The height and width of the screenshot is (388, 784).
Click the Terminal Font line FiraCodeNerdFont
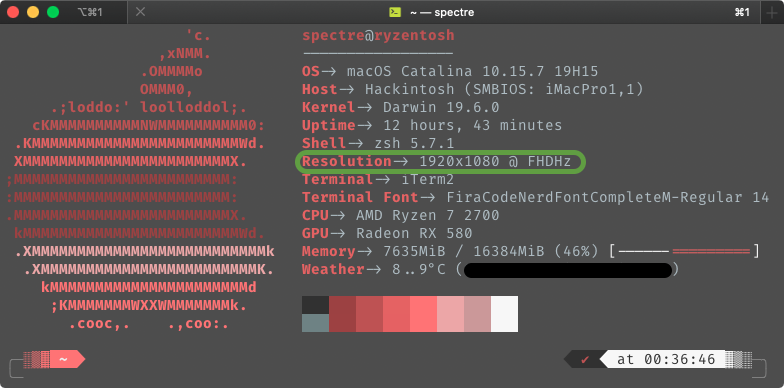[x=536, y=198]
